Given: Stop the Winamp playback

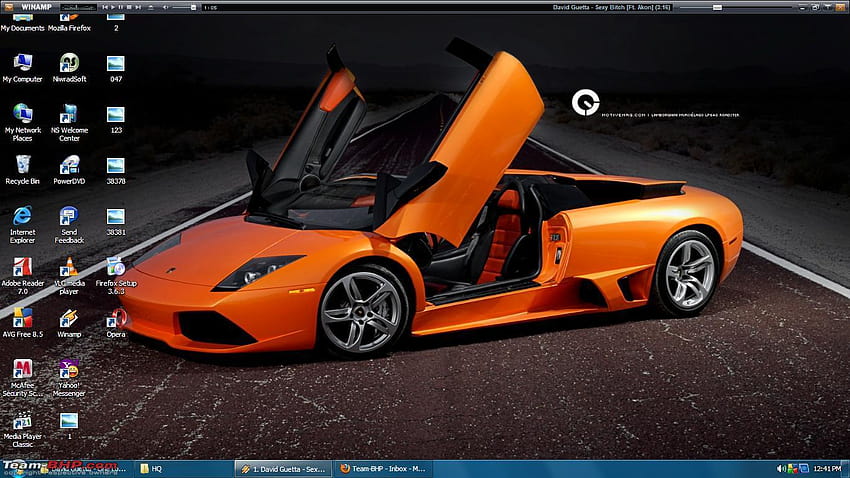Looking at the screenshot, I should click(x=129, y=7).
